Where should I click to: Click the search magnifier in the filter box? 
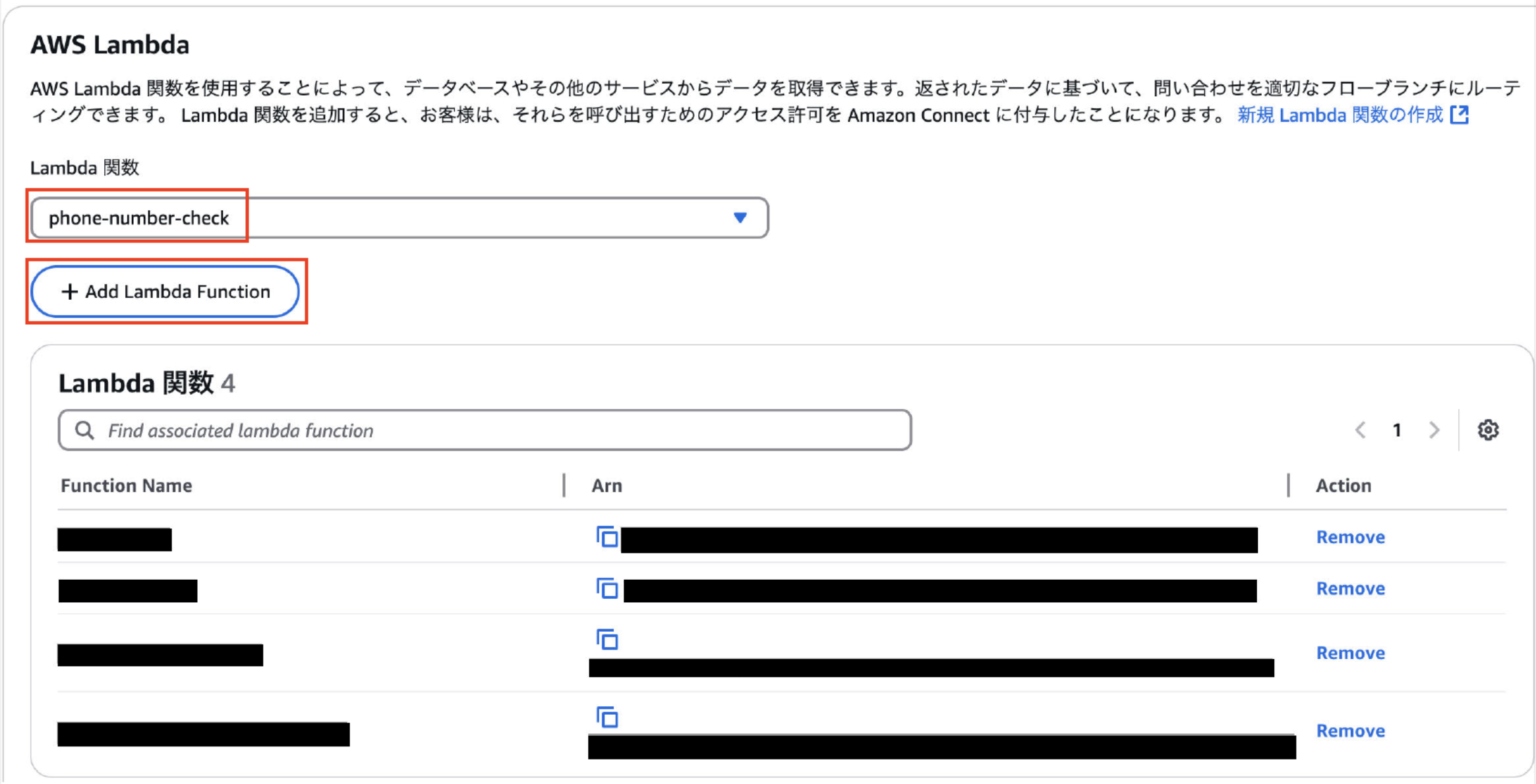(84, 430)
